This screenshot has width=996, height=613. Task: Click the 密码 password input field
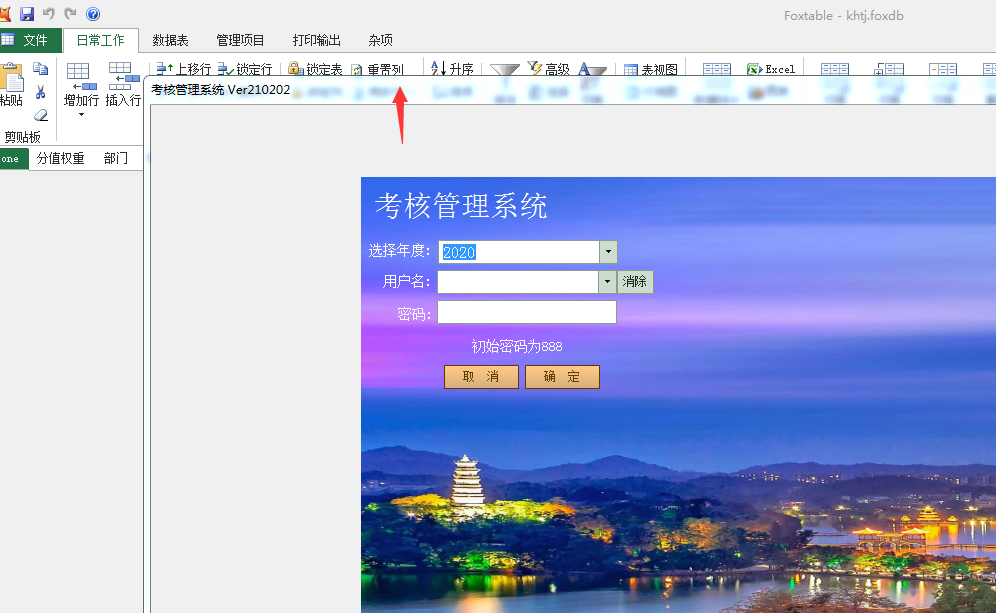(x=526, y=313)
